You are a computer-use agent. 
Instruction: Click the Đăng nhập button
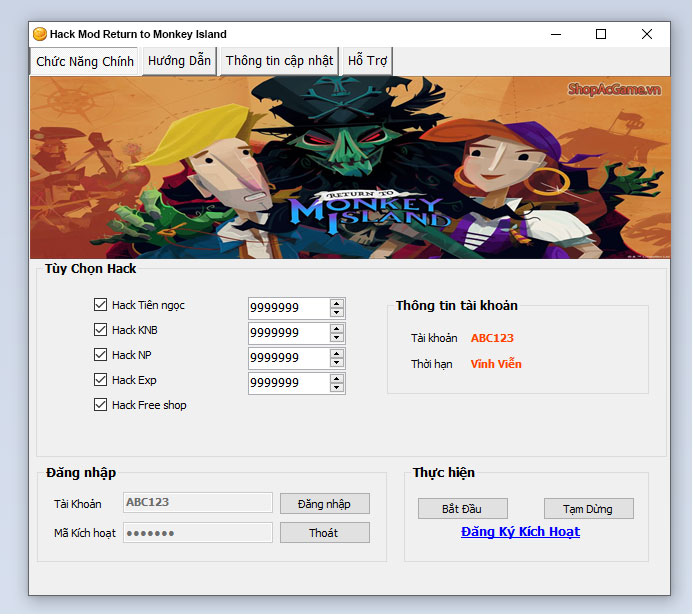[x=324, y=504]
